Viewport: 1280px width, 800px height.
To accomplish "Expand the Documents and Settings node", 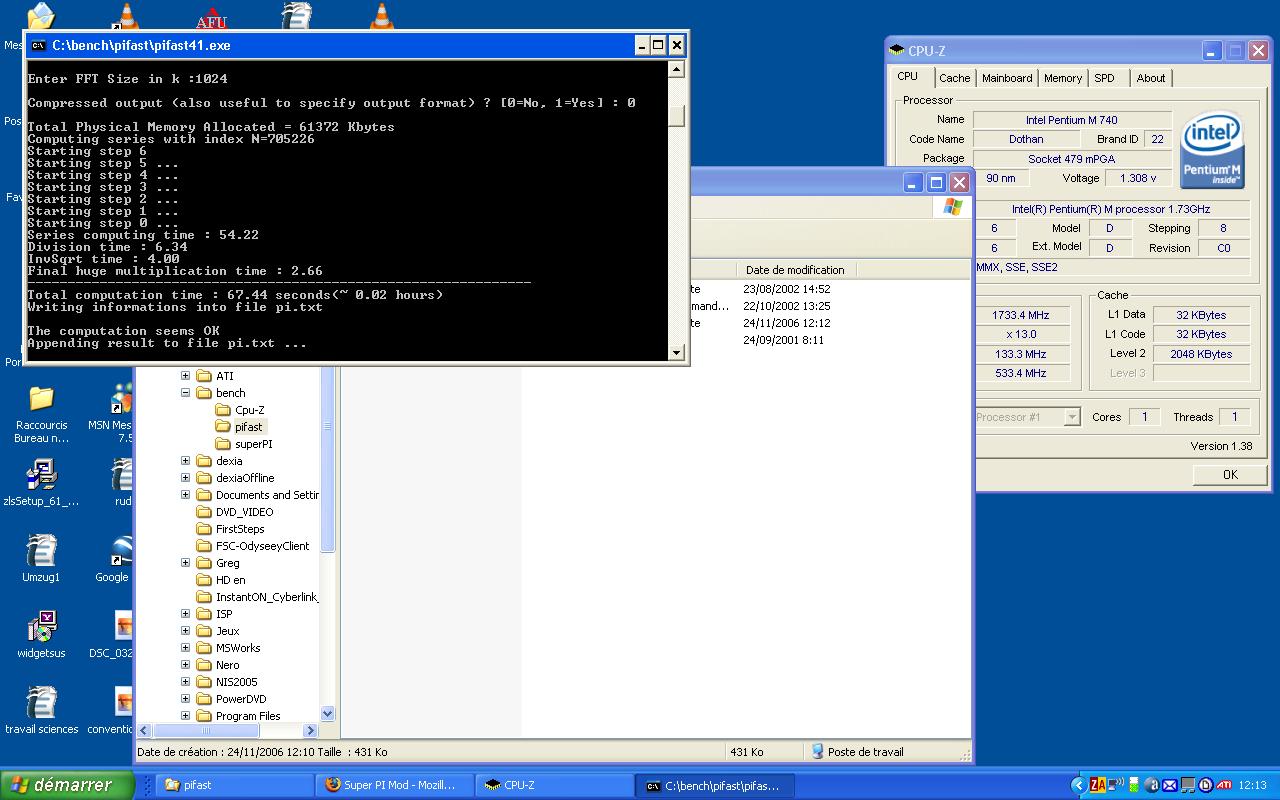I will pyautogui.click(x=185, y=495).
